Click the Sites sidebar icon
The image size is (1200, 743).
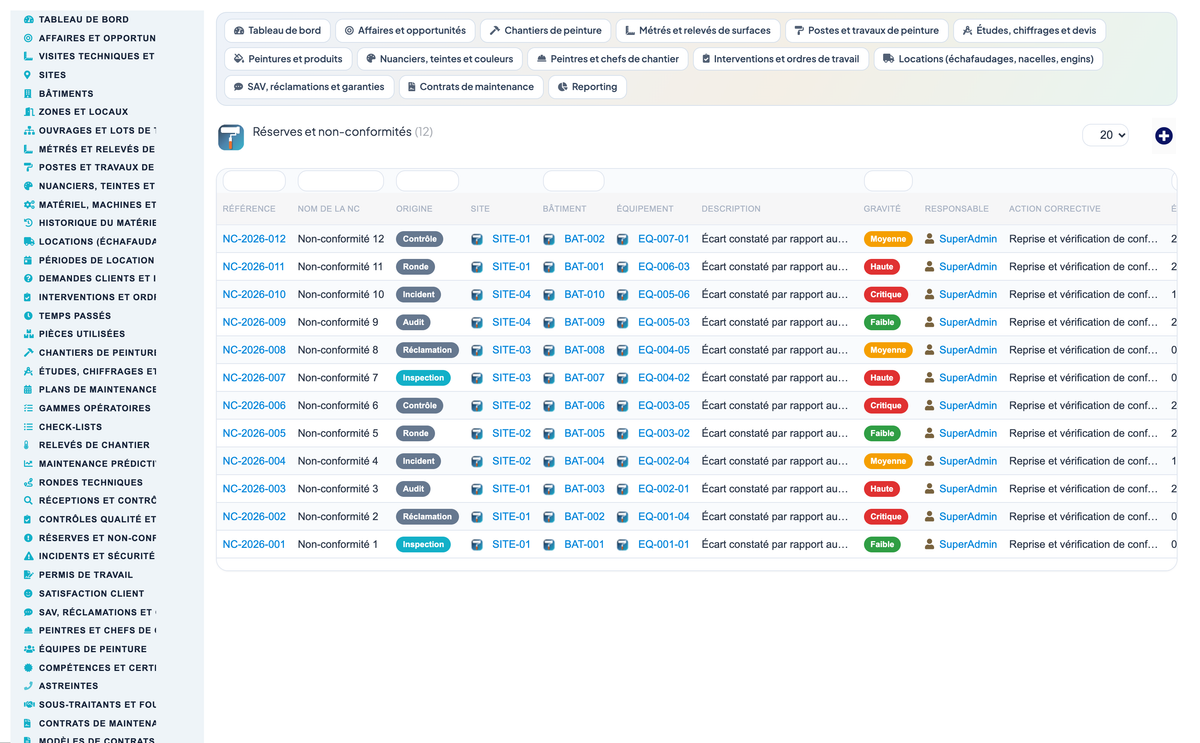point(28,75)
